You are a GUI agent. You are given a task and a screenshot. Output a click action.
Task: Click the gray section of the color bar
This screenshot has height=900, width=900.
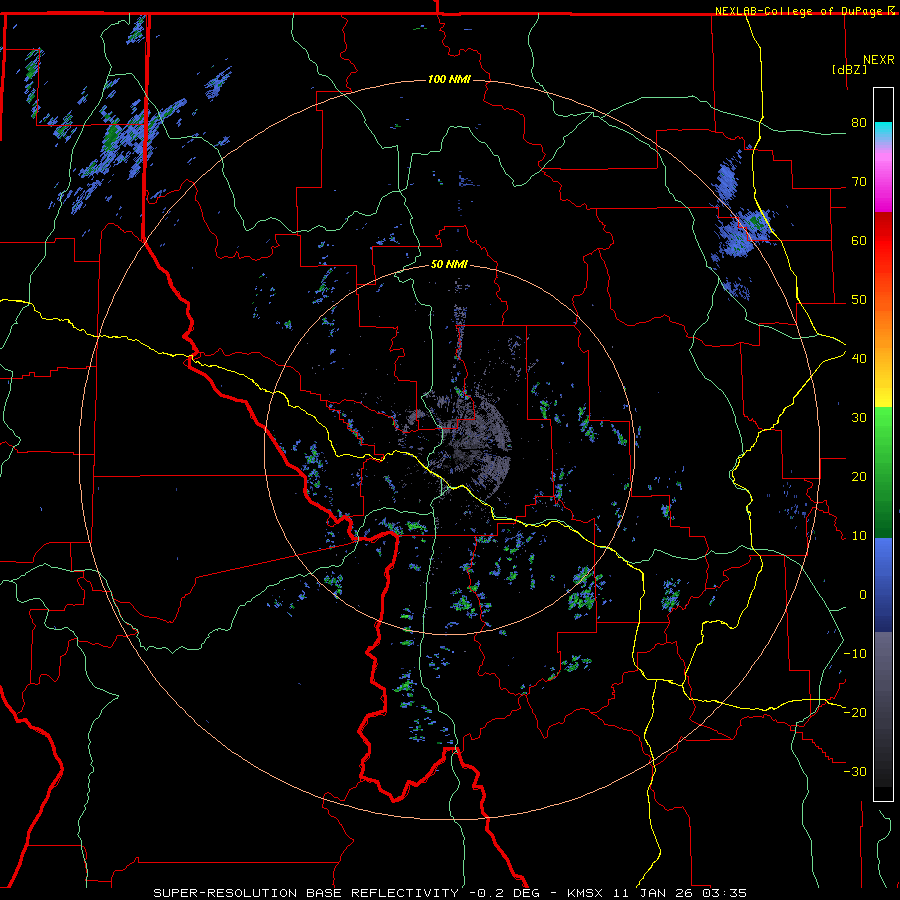point(883,709)
